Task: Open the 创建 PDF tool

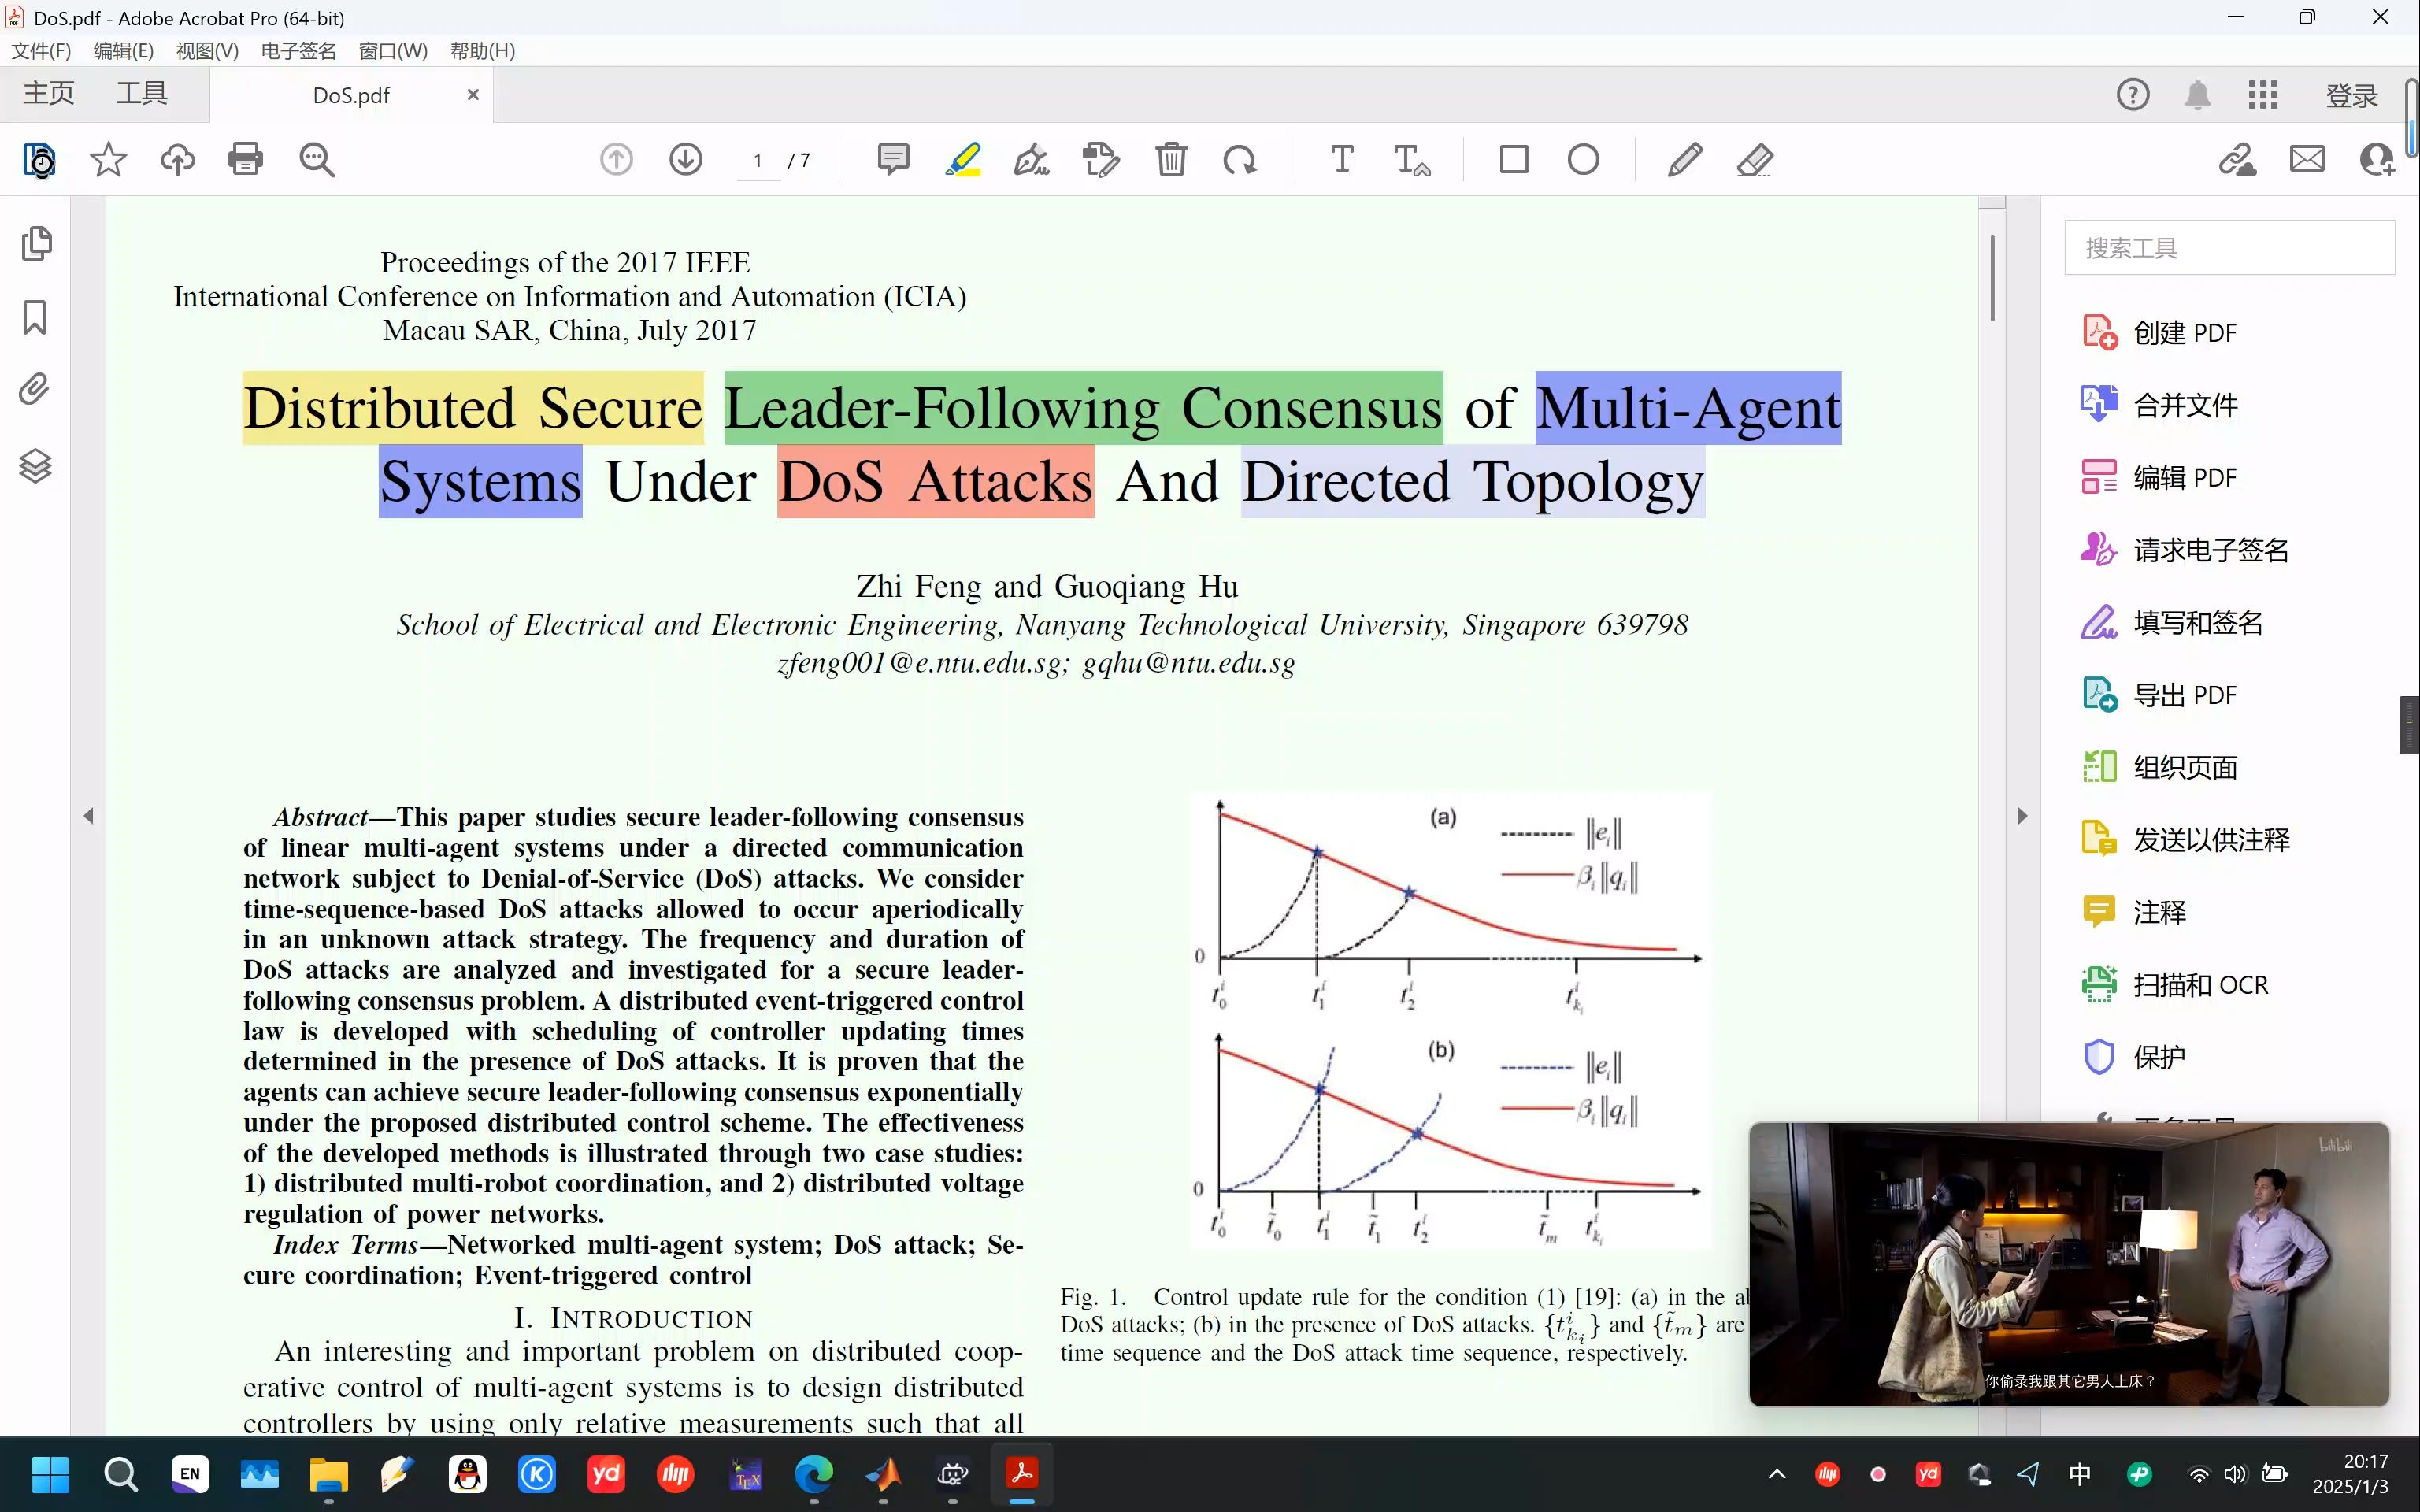Action: (x=2160, y=332)
